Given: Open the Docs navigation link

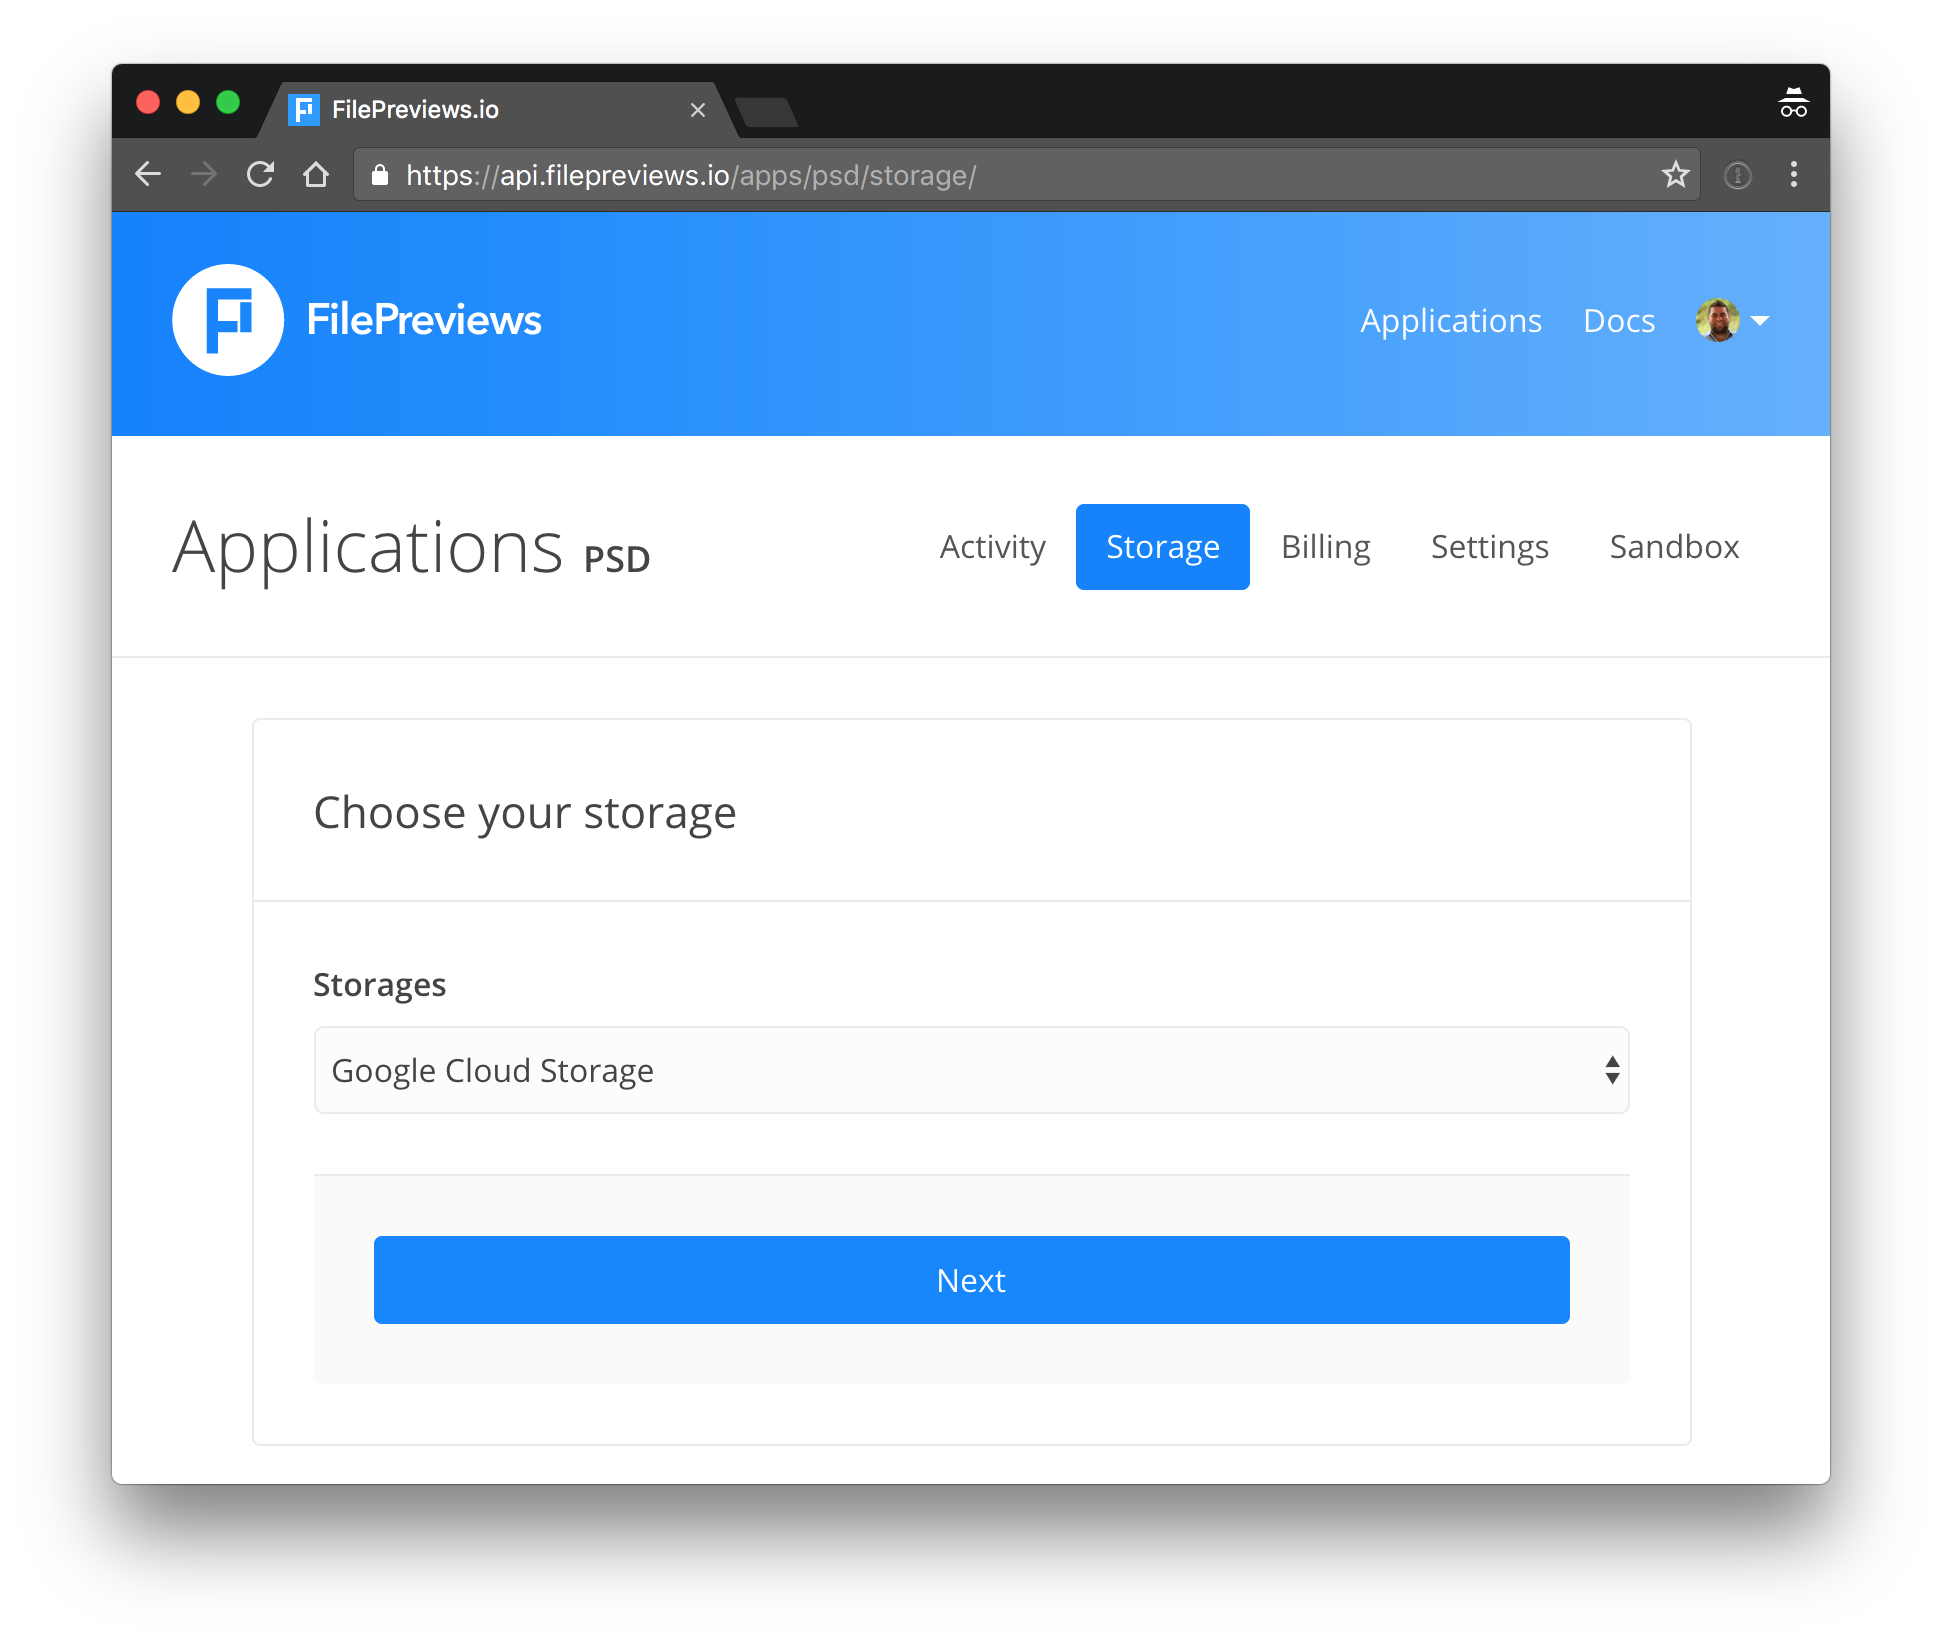Looking at the screenshot, I should click(1619, 320).
